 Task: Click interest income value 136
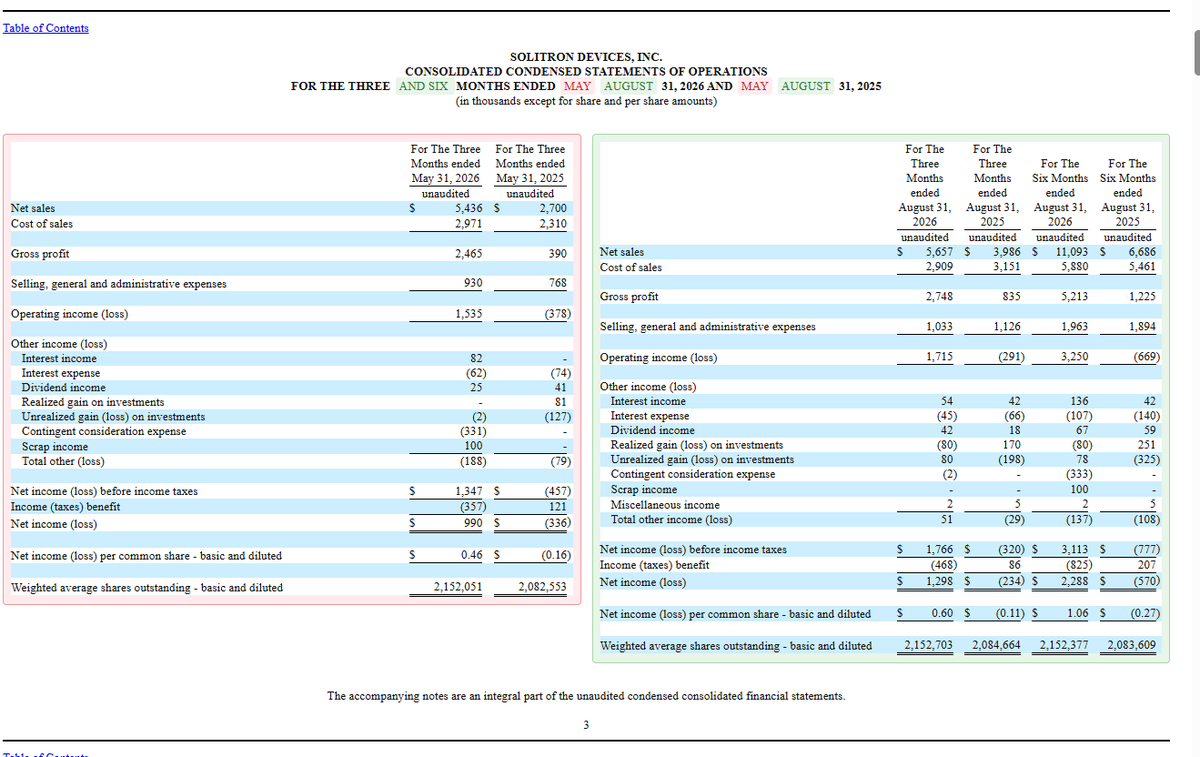(x=1079, y=401)
